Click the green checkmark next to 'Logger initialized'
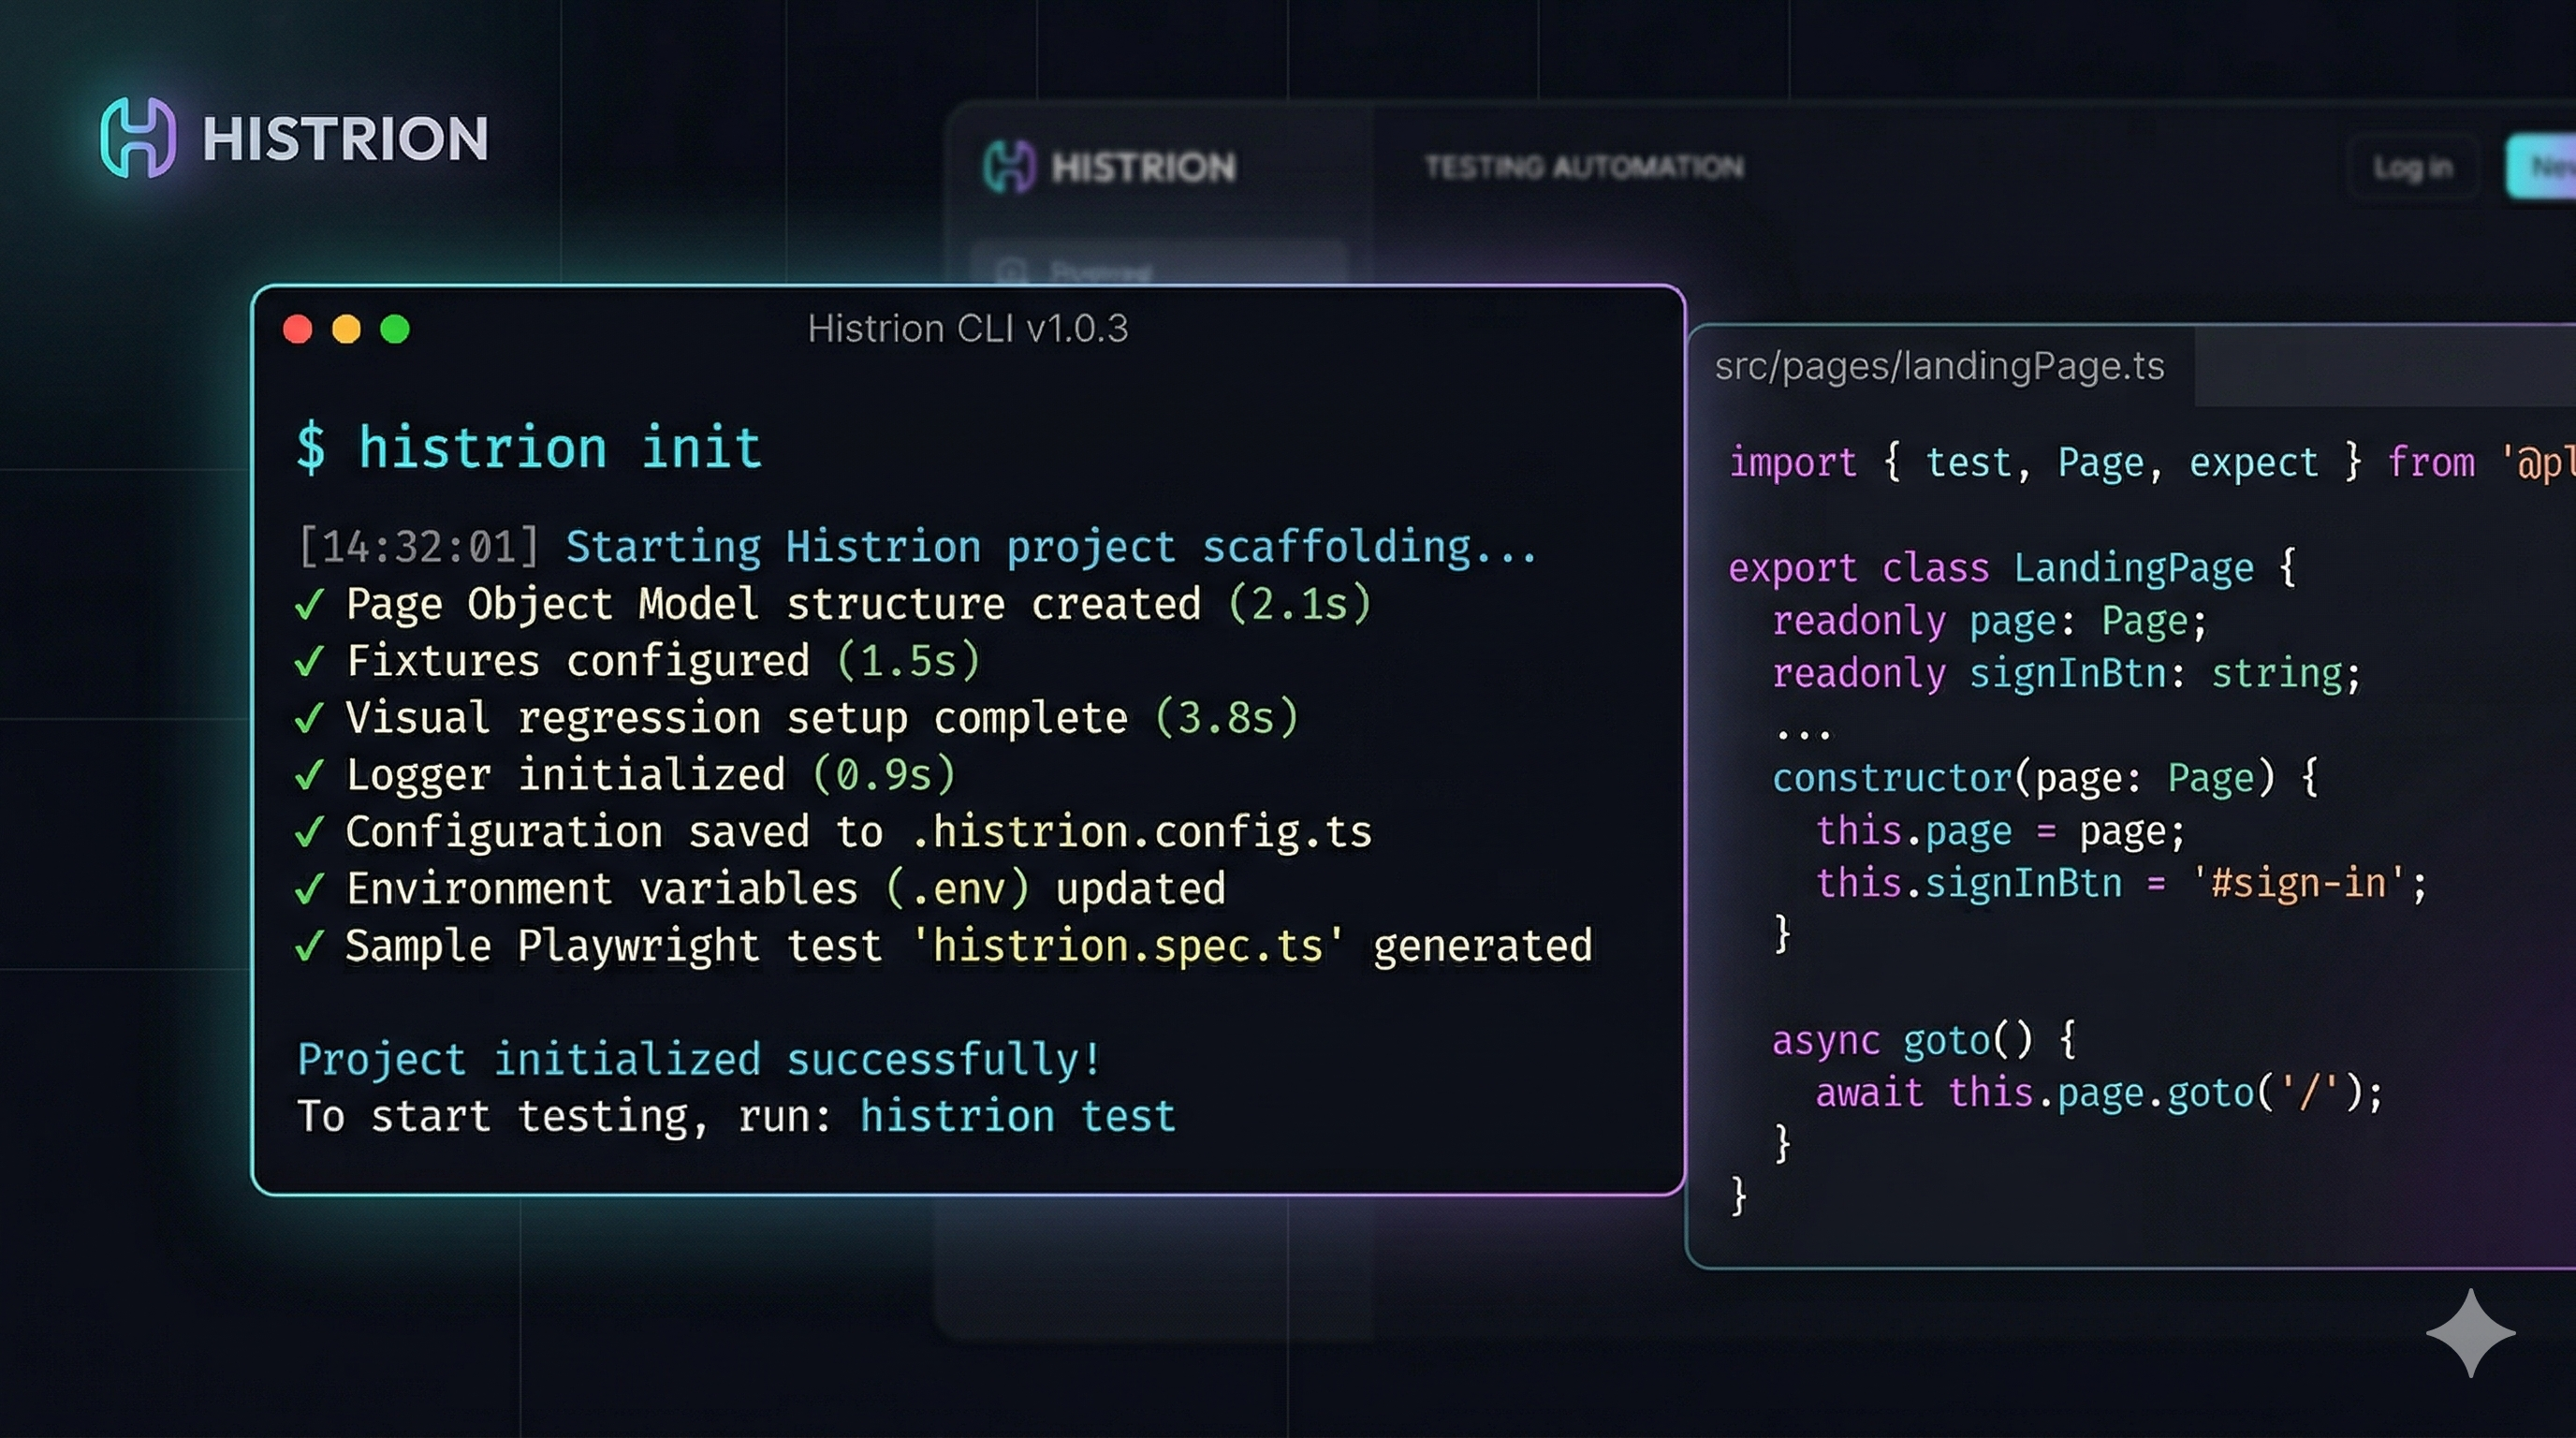2576x1438 pixels. tap(311, 774)
